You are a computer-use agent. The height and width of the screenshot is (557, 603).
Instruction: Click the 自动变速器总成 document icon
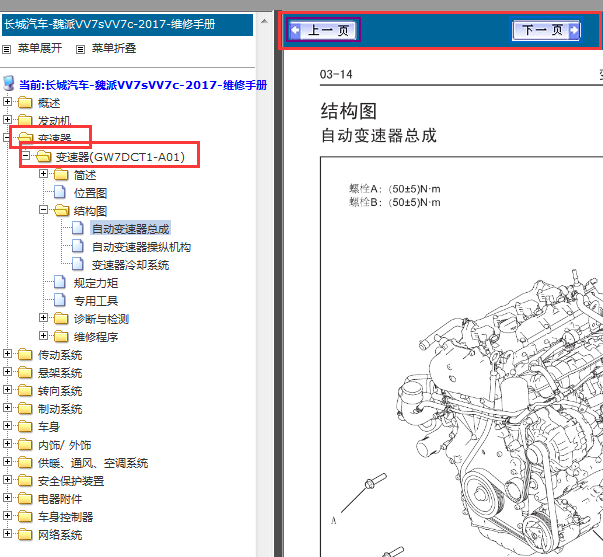point(78,228)
